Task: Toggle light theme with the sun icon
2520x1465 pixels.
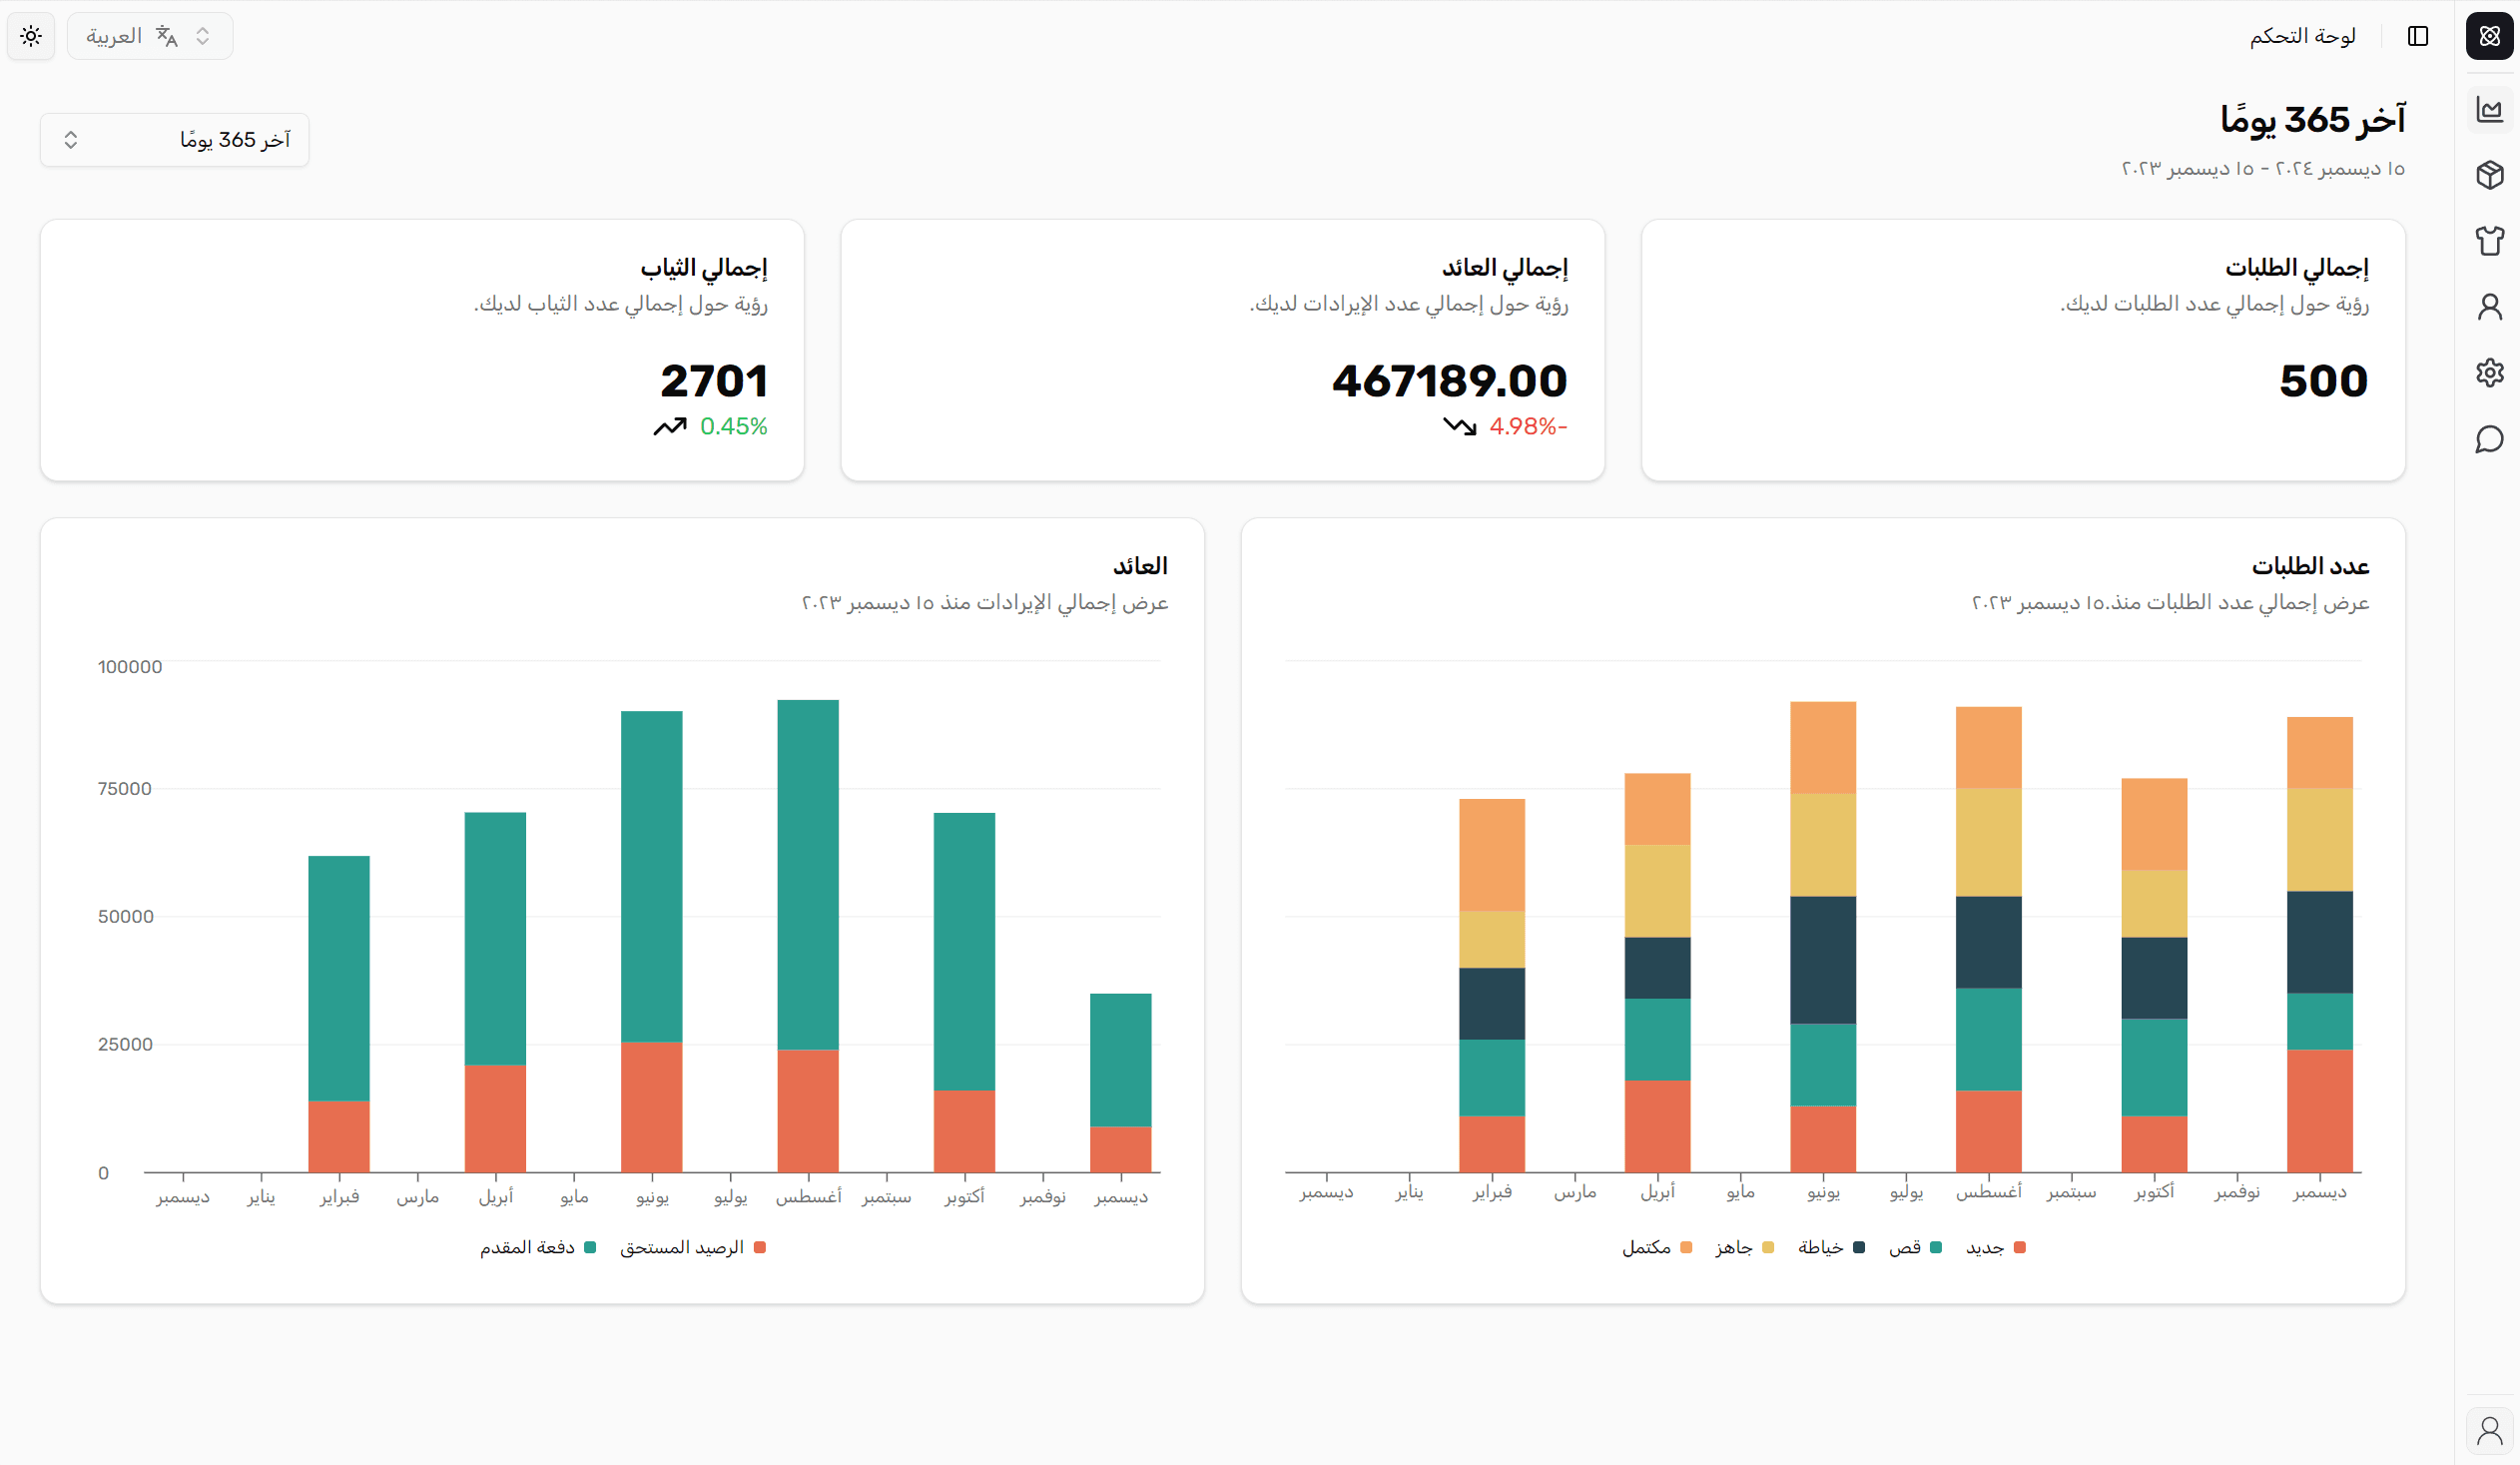Action: [x=31, y=35]
